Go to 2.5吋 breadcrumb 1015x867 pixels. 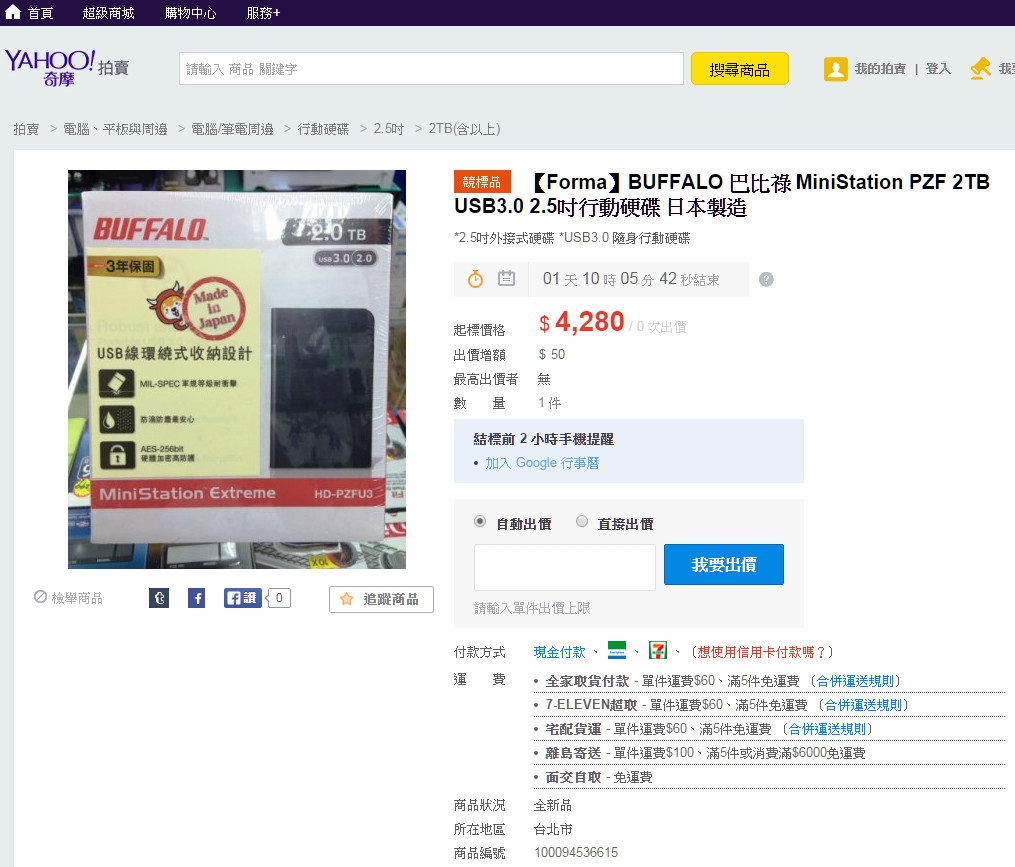tap(388, 129)
